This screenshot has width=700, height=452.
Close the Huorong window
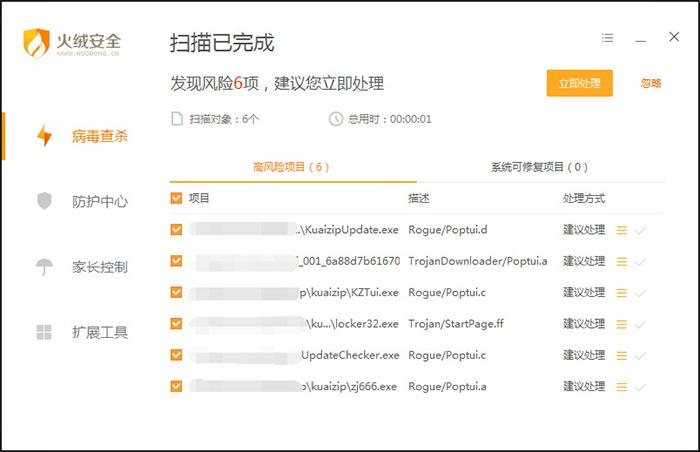tap(674, 37)
